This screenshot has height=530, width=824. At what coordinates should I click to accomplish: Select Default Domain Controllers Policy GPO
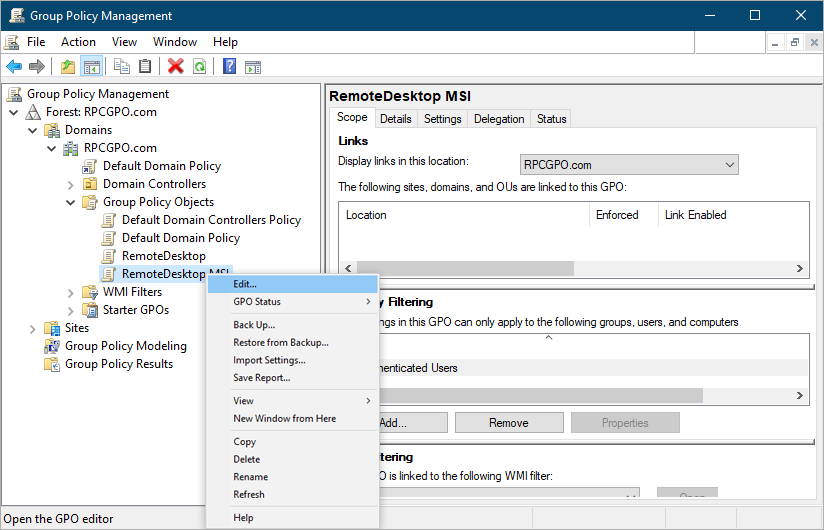(211, 220)
